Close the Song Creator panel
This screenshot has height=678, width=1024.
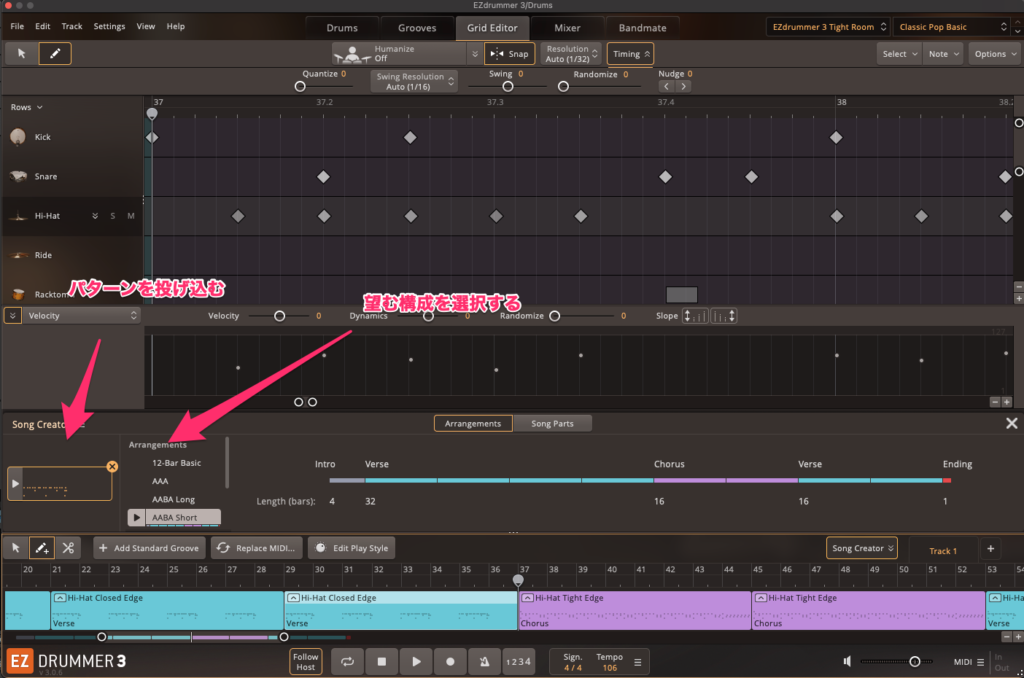pos(1011,424)
